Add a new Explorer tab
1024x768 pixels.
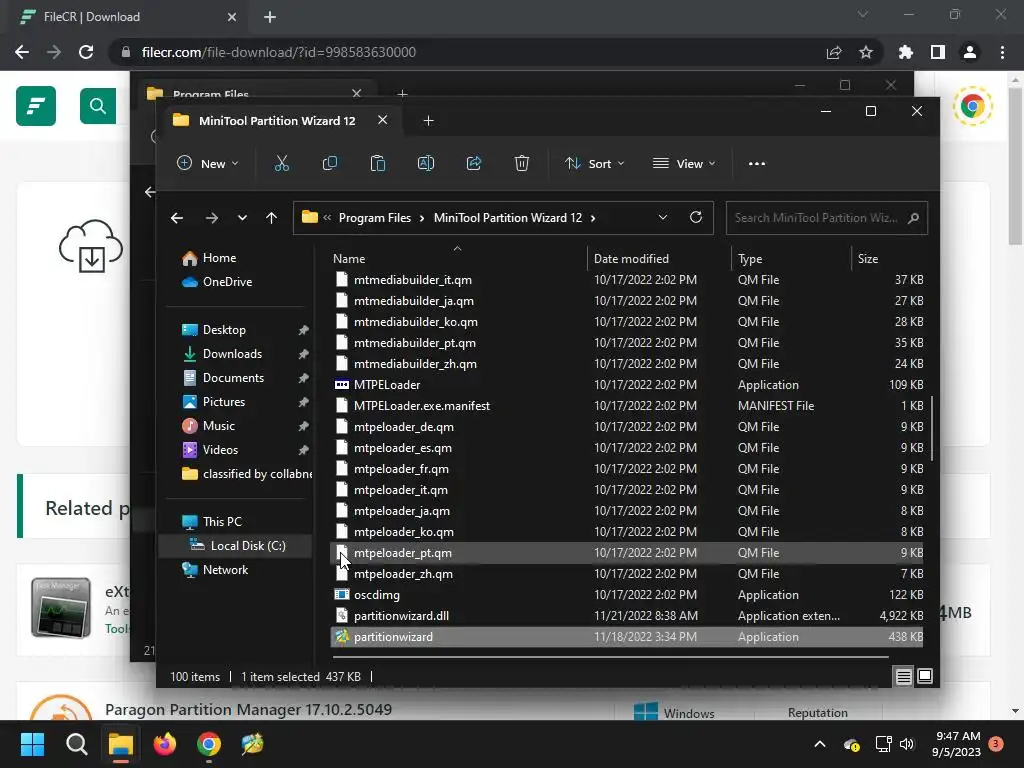pos(428,120)
